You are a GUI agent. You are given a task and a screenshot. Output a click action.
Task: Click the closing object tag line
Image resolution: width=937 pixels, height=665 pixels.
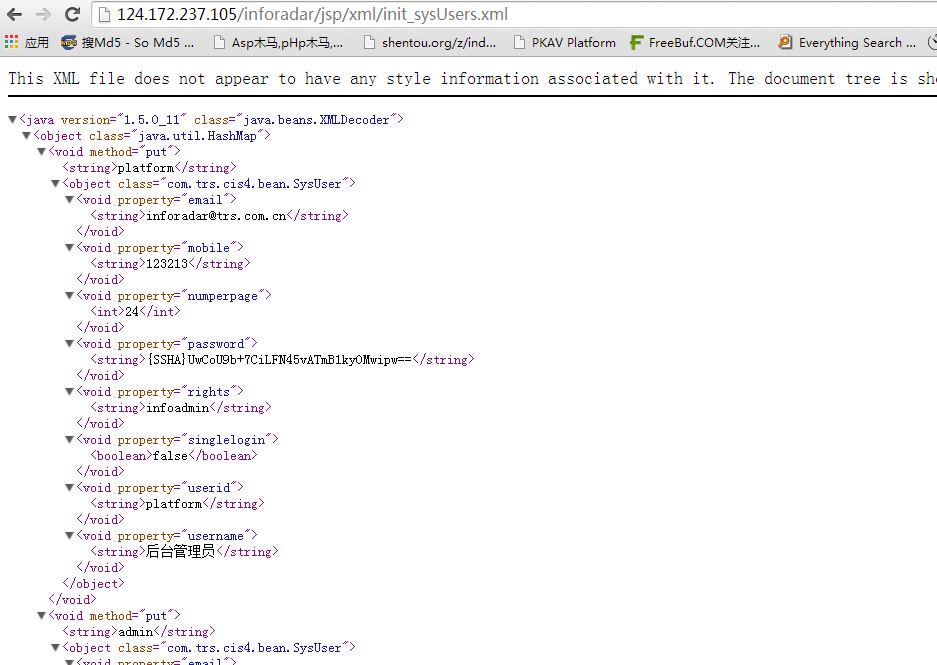93,583
